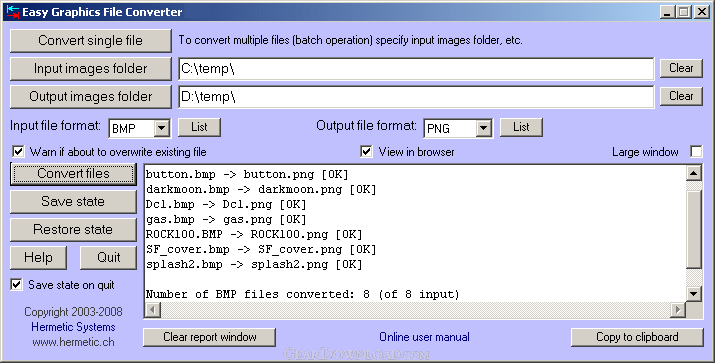The width and height of the screenshot is (715, 363).
Task: Click www.hermetic.ch text
Action: click(x=73, y=342)
